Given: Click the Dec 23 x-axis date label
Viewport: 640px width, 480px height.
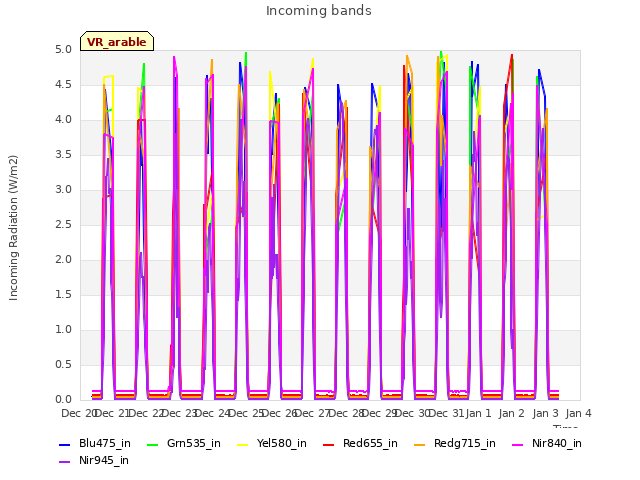Looking at the screenshot, I should pos(180,414).
